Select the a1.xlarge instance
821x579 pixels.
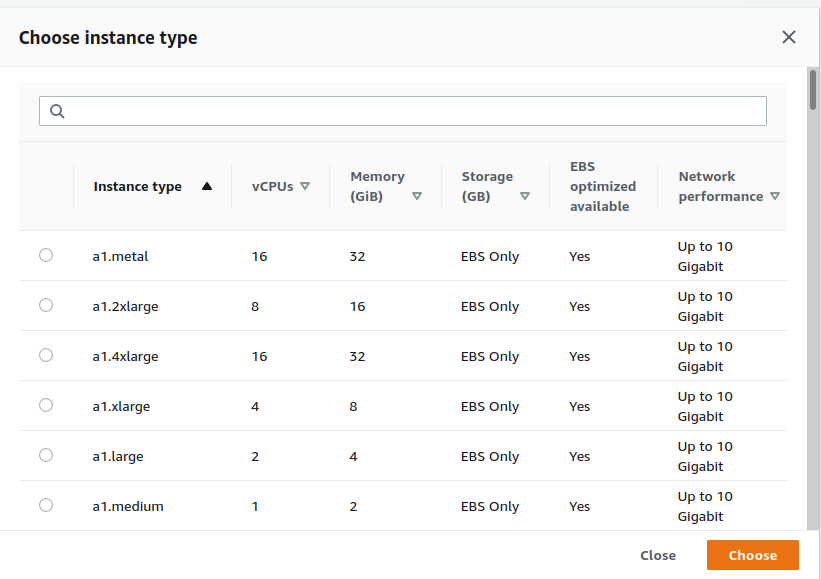click(x=45, y=405)
